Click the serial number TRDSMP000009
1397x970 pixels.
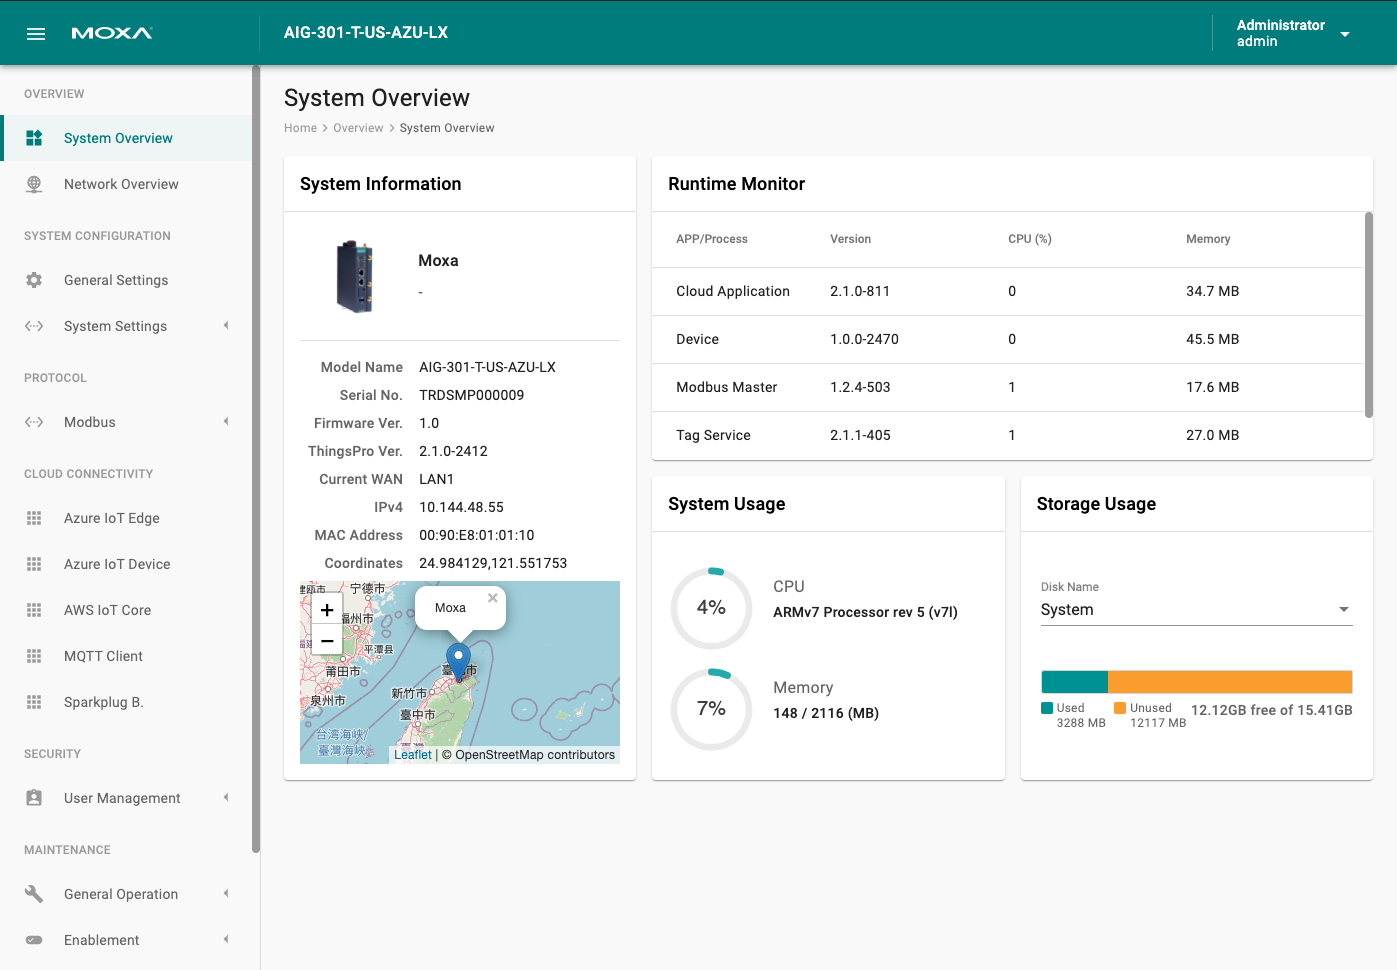pos(471,395)
